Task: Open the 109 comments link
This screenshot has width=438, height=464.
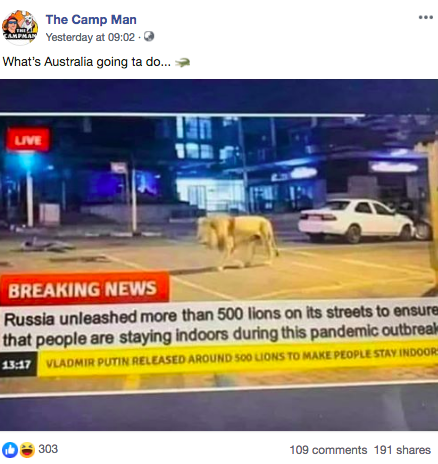Action: (x=328, y=450)
